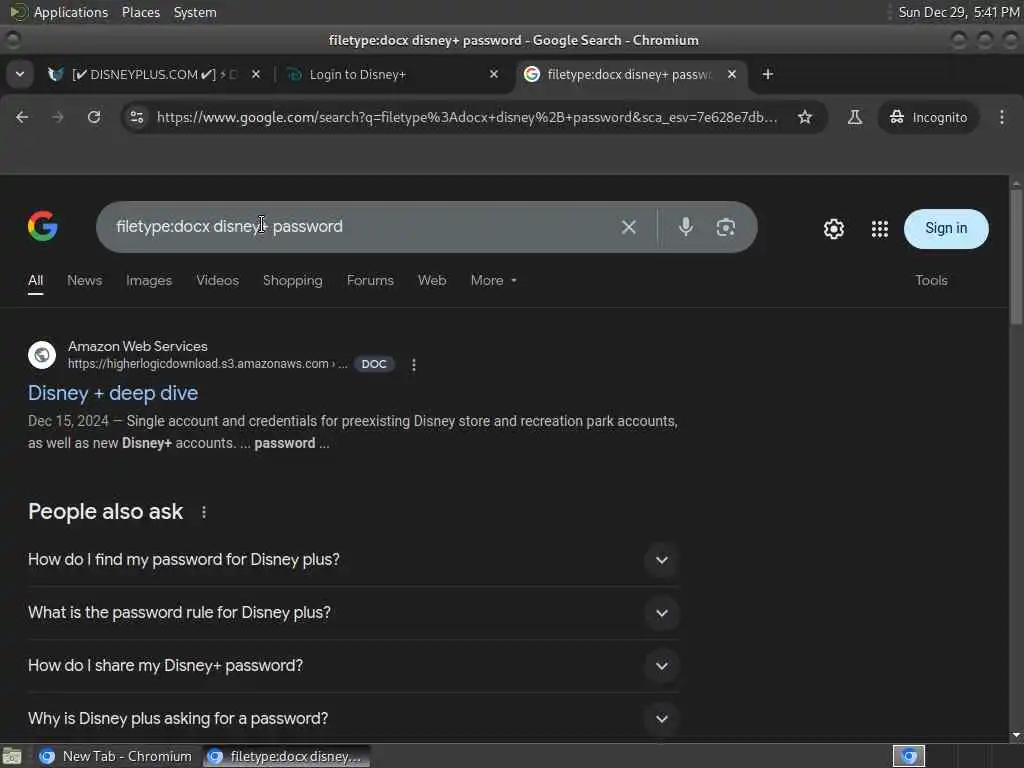Expand 'How do I find my password' question
This screenshot has height=768, width=1024.
click(x=353, y=560)
